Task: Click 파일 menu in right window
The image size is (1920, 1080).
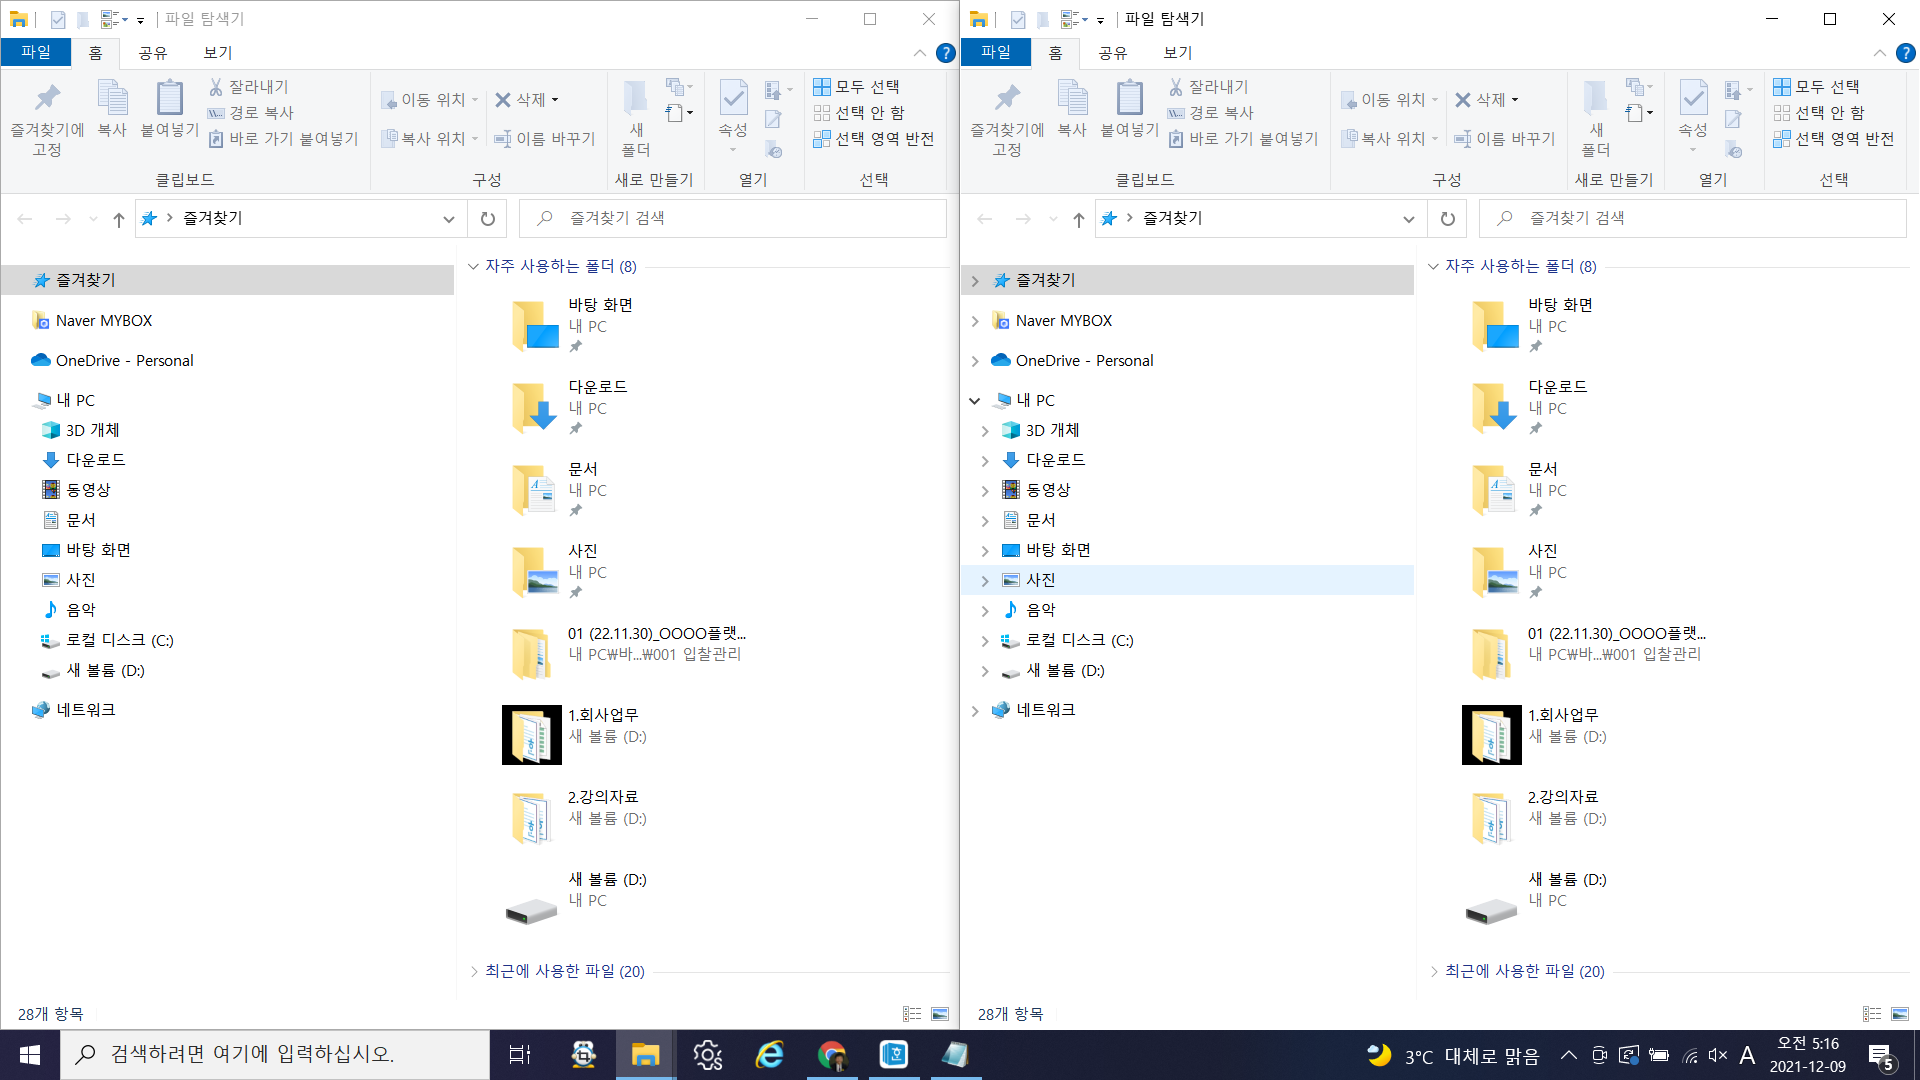Action: tap(995, 53)
